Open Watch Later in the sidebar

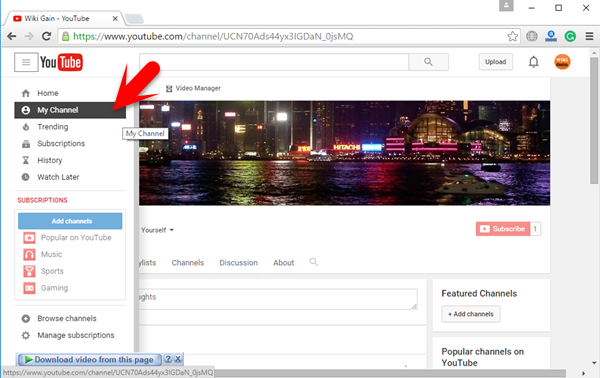coord(70,177)
